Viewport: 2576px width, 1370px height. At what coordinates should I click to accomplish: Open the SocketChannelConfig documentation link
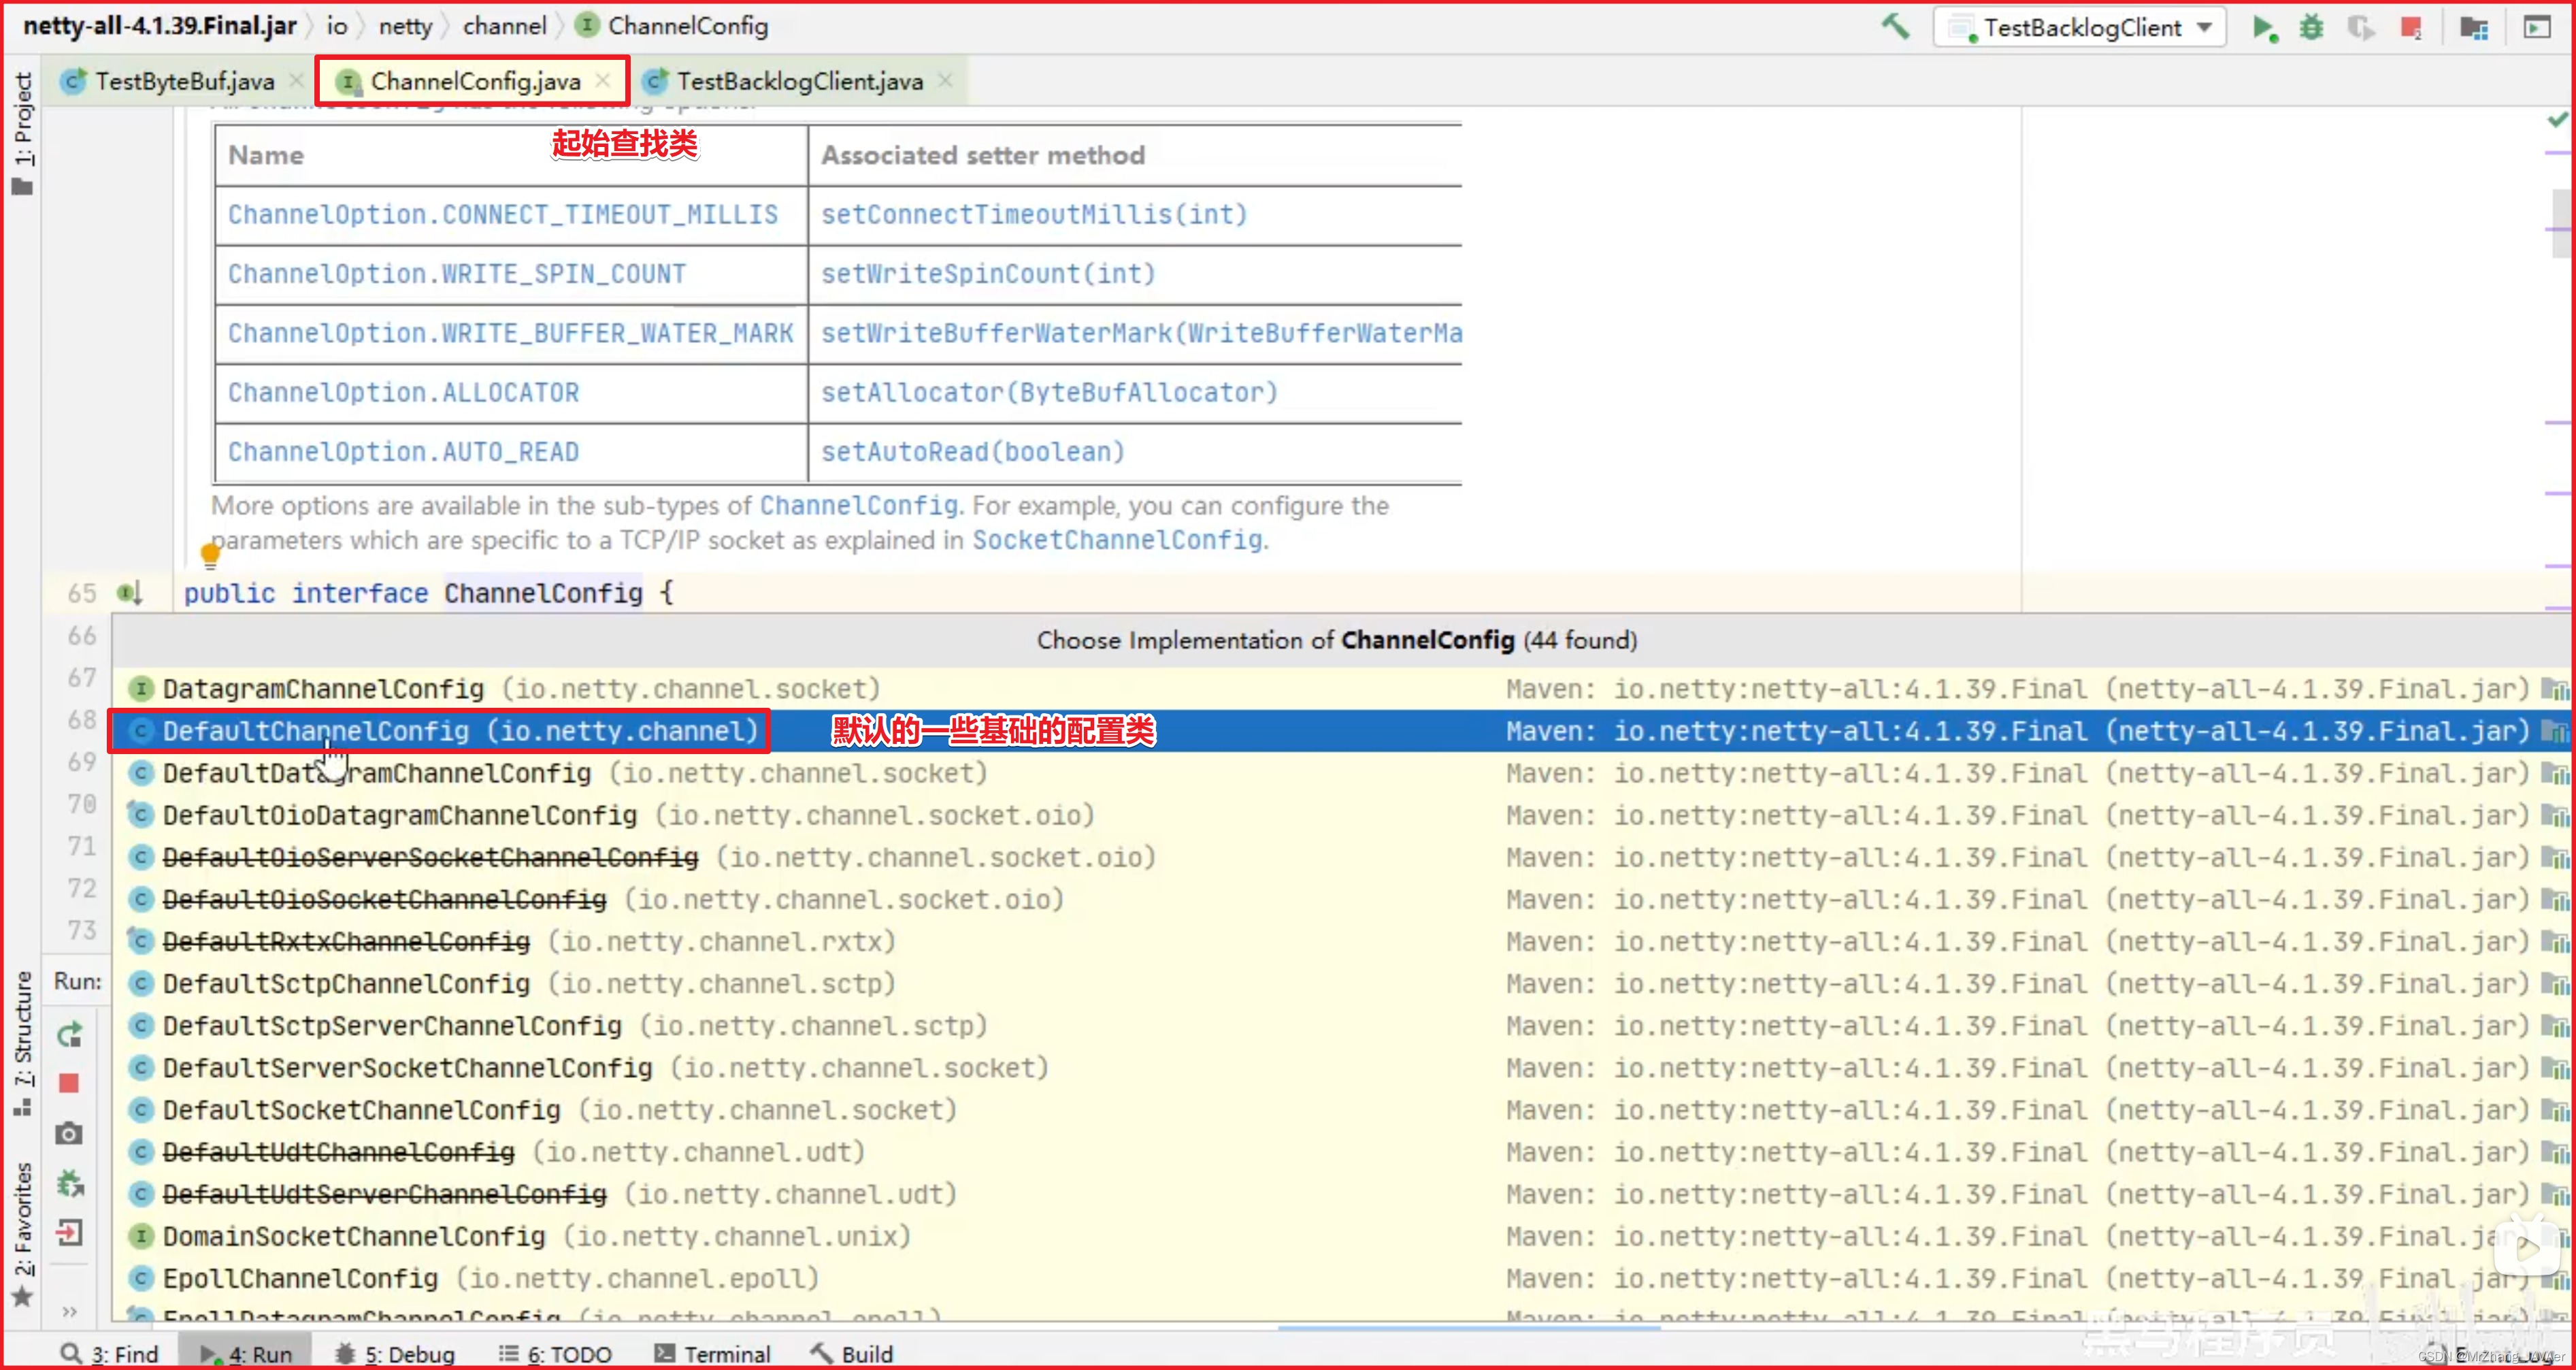1117,540
